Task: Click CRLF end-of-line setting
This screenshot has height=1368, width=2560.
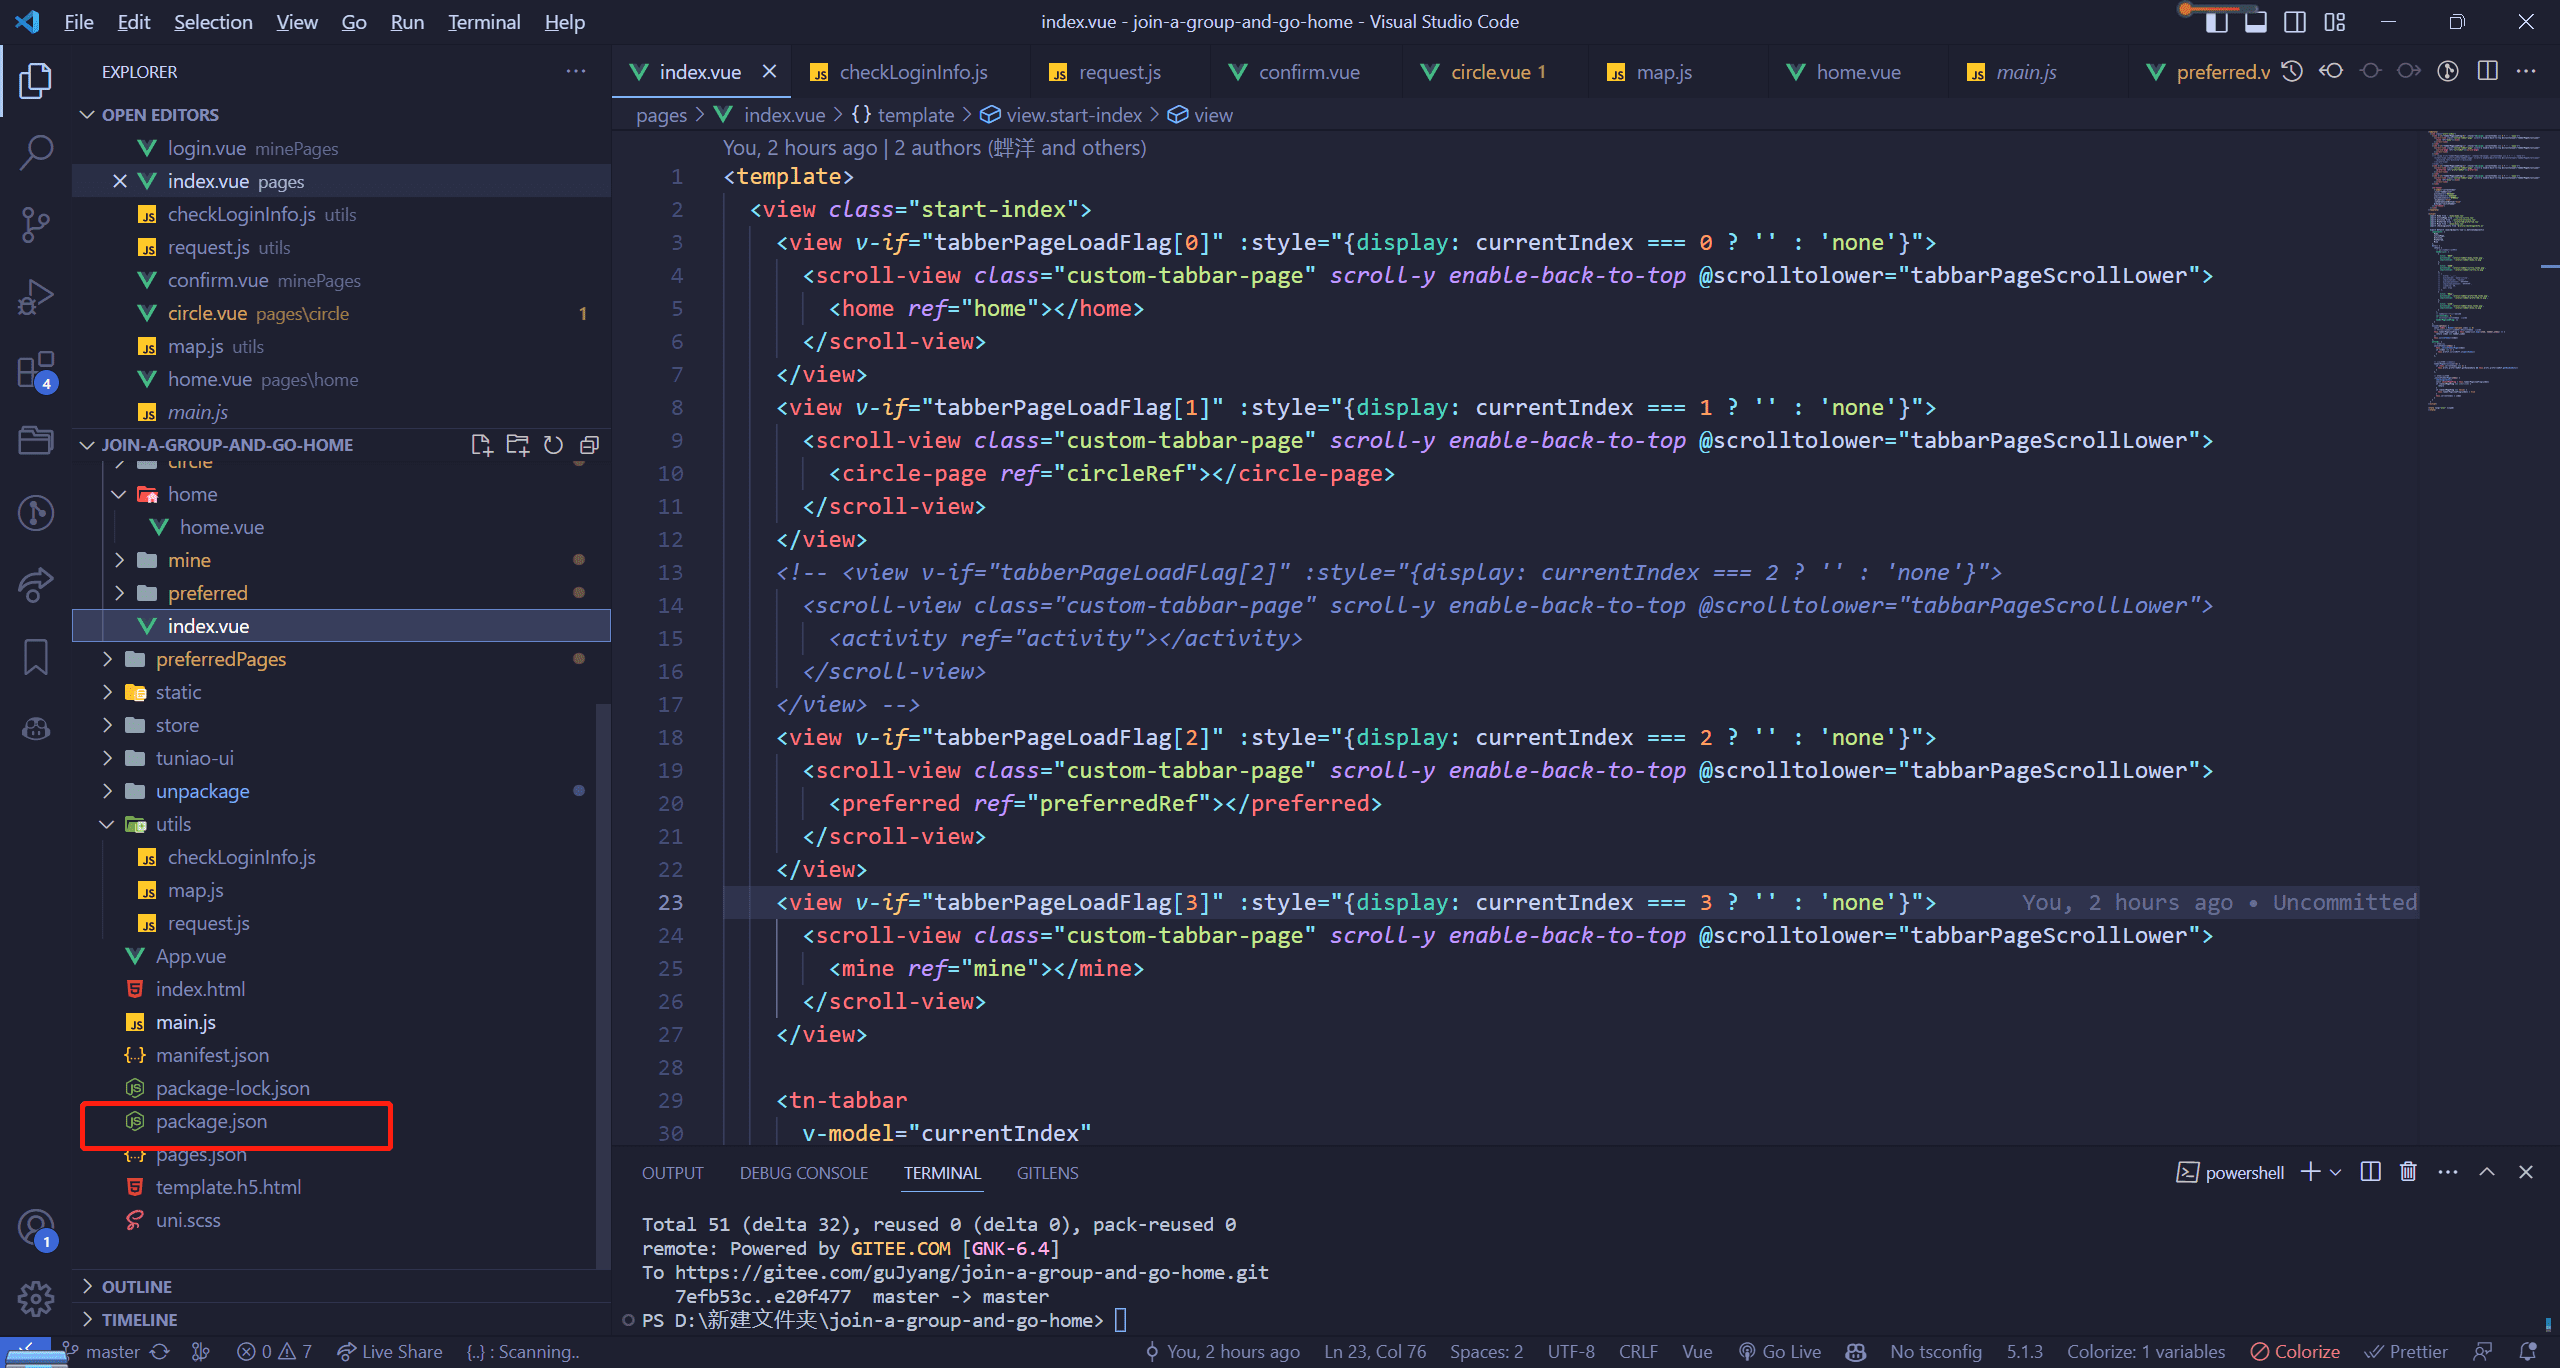Action: coord(1638,1352)
